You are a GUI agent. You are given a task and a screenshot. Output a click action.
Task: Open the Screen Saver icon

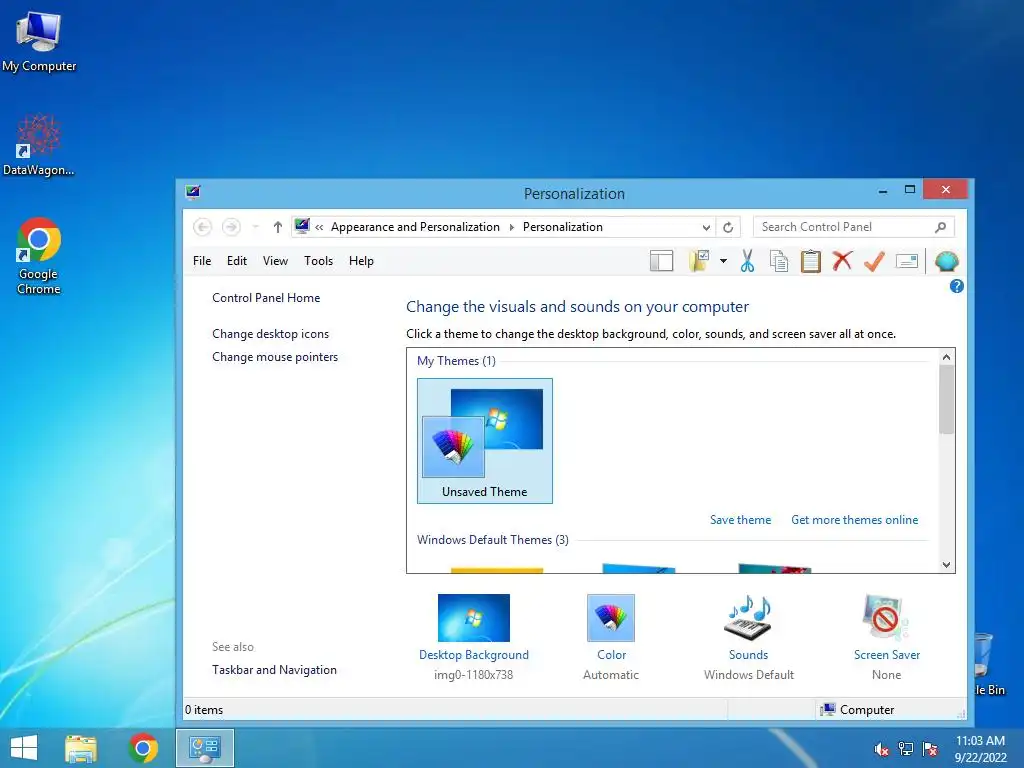(x=886, y=618)
